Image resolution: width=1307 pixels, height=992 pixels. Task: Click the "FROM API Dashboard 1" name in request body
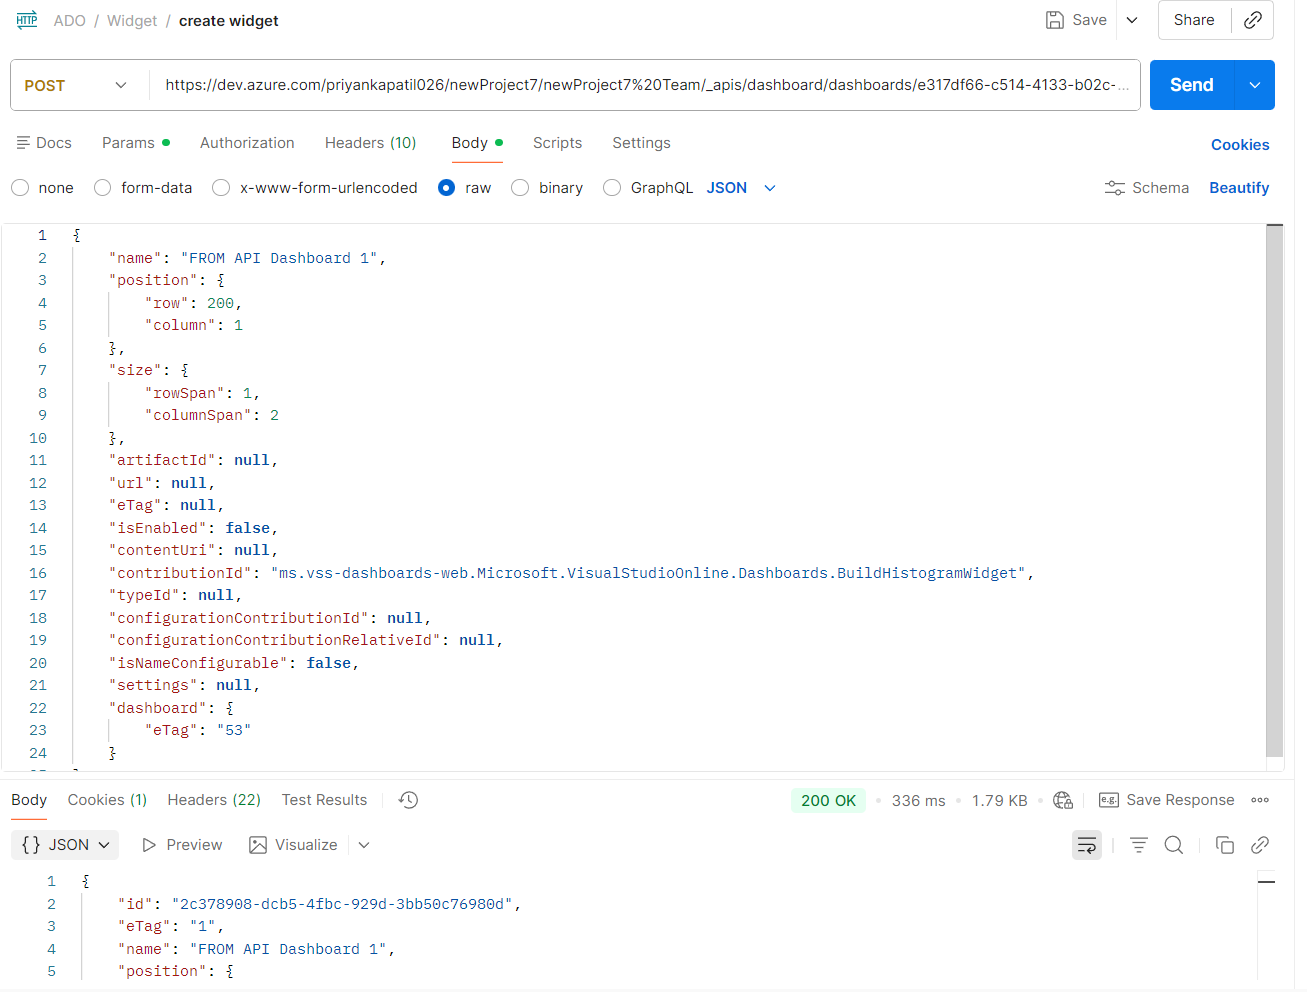[279, 258]
